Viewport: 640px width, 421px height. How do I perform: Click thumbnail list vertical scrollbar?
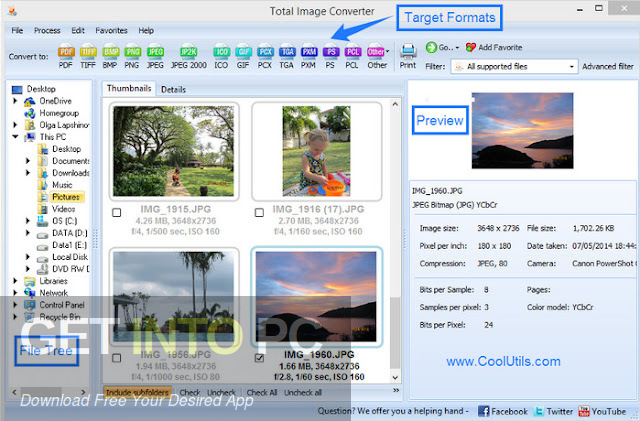[x=395, y=332]
